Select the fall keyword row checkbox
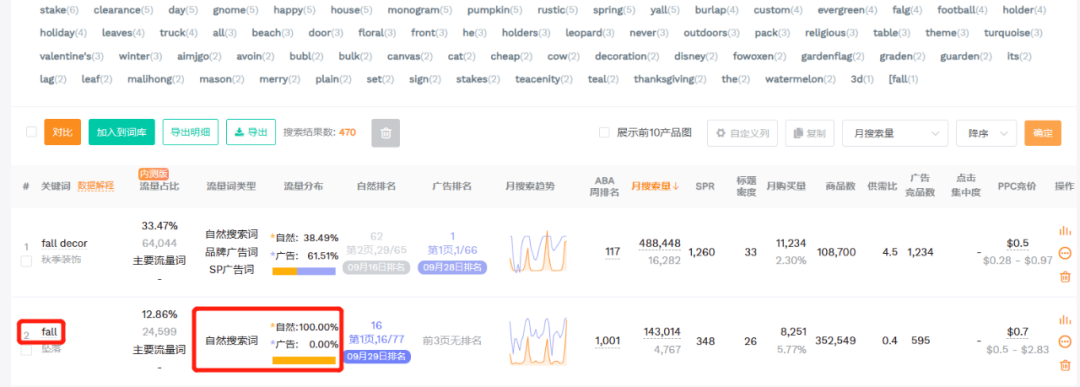Viewport: 1080px width, 387px height. [x=26, y=350]
